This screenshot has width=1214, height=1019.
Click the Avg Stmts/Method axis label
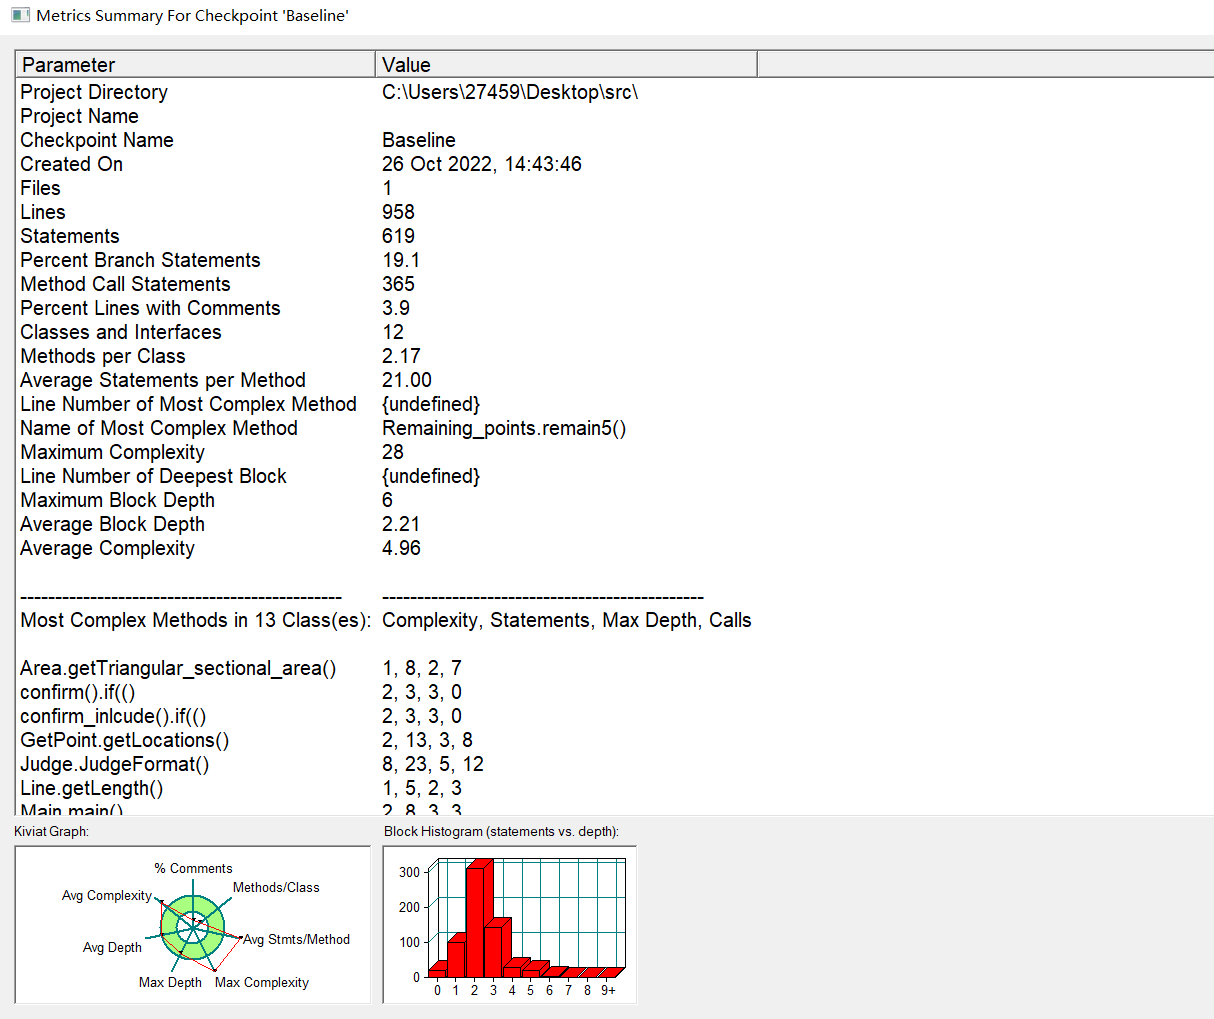297,939
